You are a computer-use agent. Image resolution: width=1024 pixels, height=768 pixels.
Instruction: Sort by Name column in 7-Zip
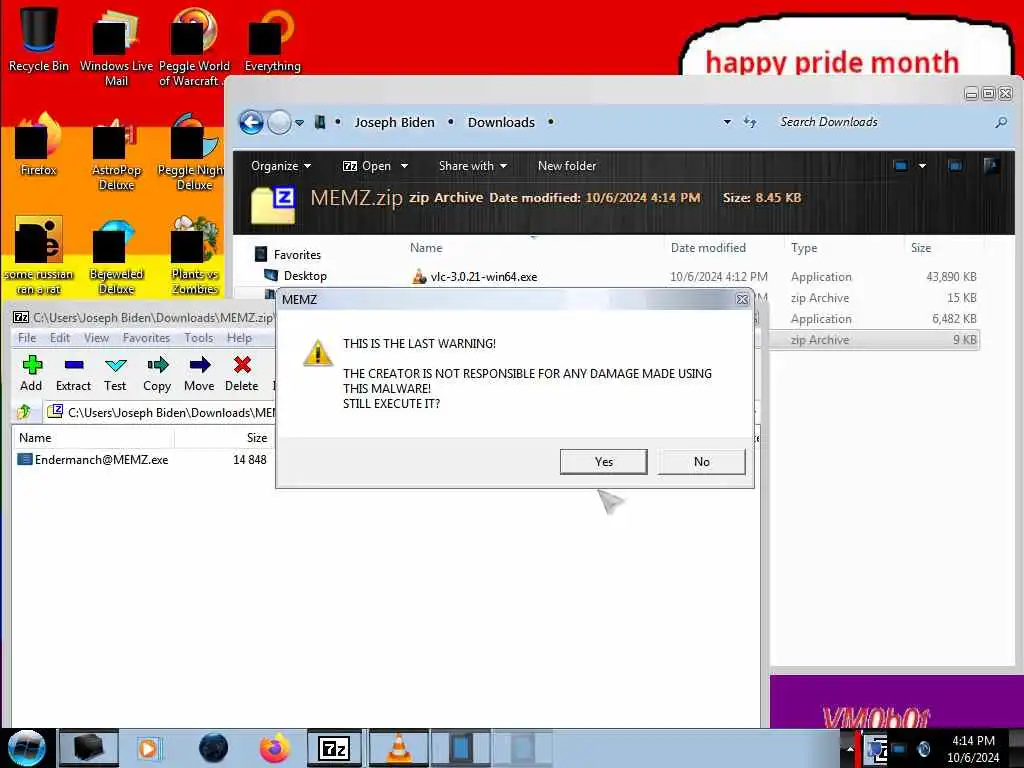coord(35,438)
